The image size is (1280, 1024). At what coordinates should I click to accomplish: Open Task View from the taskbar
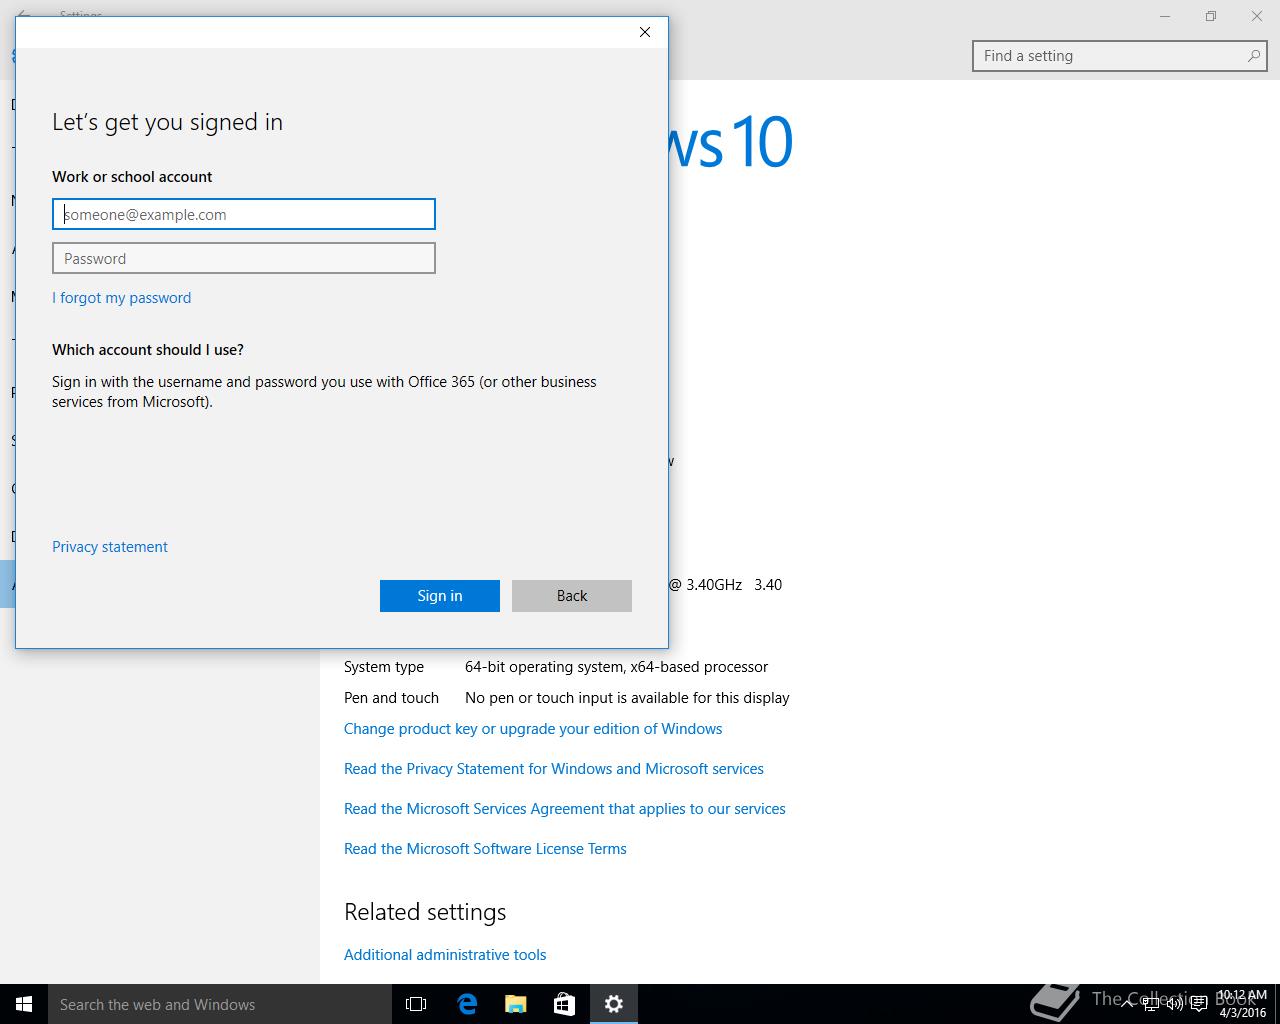click(416, 1004)
